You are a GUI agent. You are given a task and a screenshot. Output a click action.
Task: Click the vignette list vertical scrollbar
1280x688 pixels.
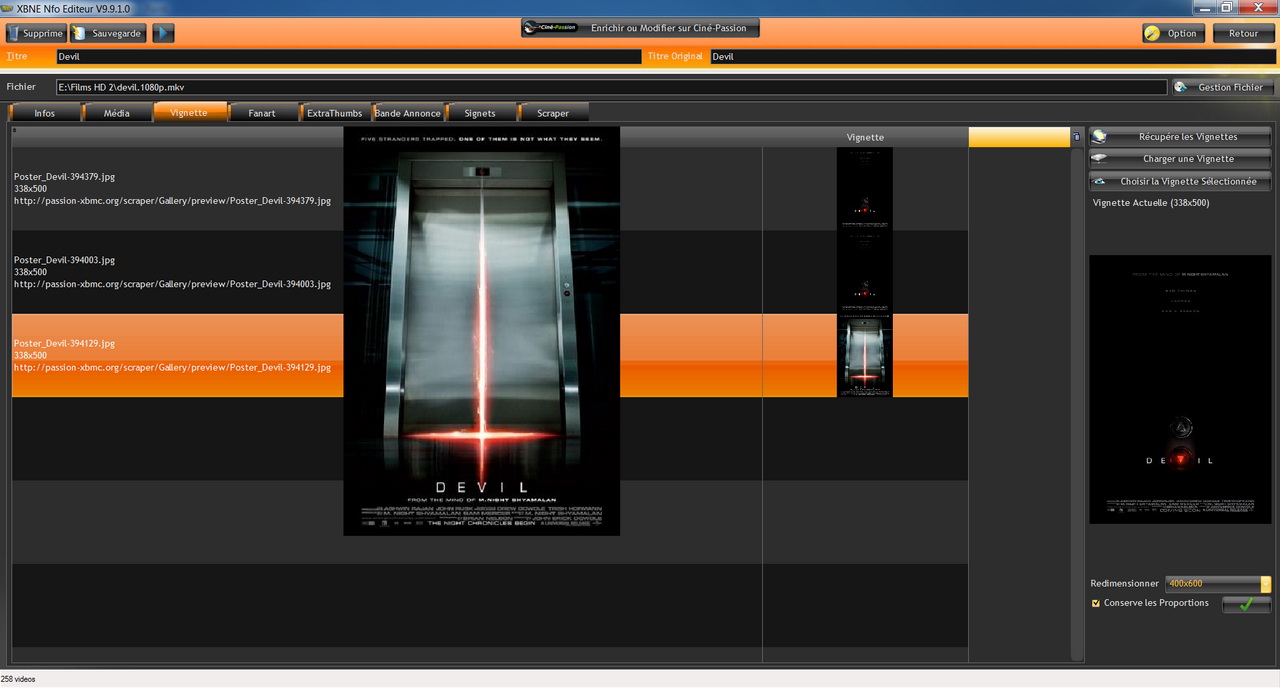point(1076,400)
